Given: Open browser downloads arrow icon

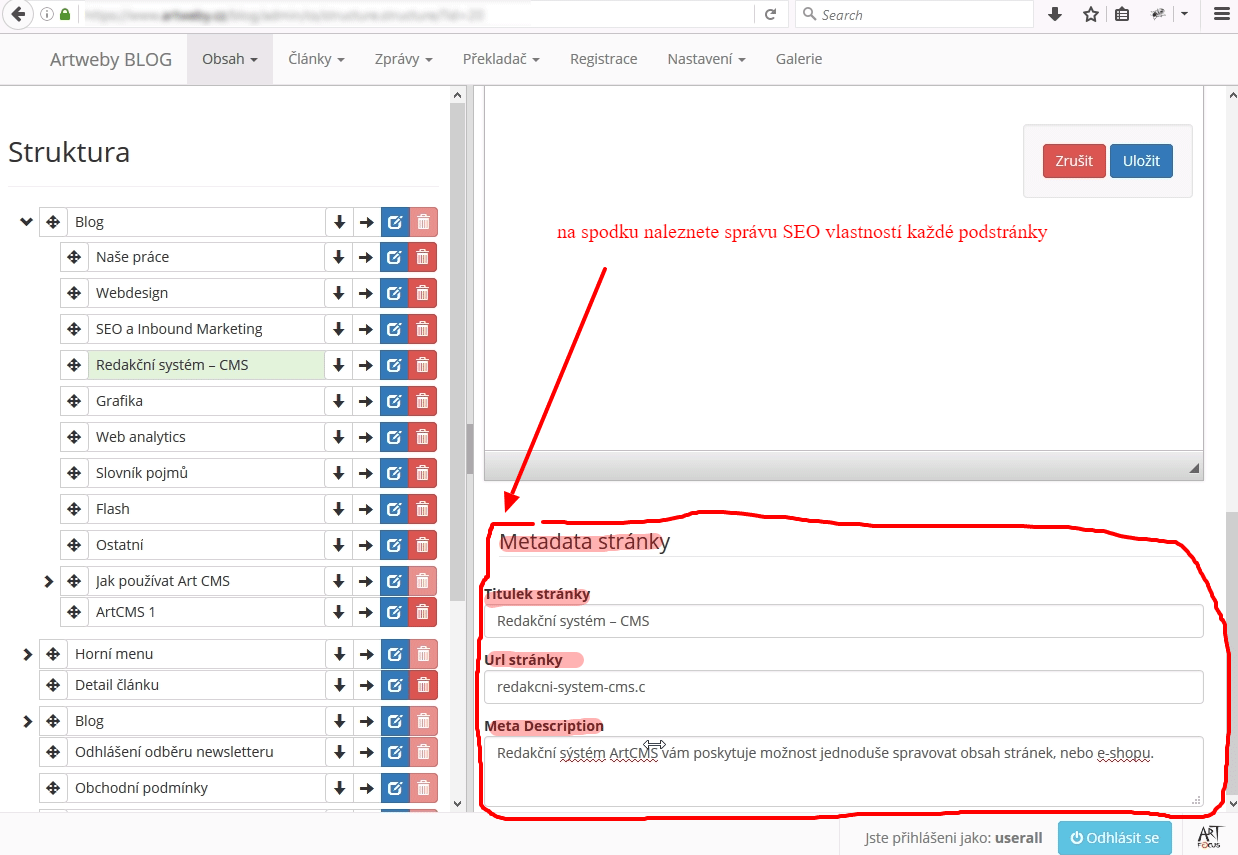Looking at the screenshot, I should point(1054,14).
